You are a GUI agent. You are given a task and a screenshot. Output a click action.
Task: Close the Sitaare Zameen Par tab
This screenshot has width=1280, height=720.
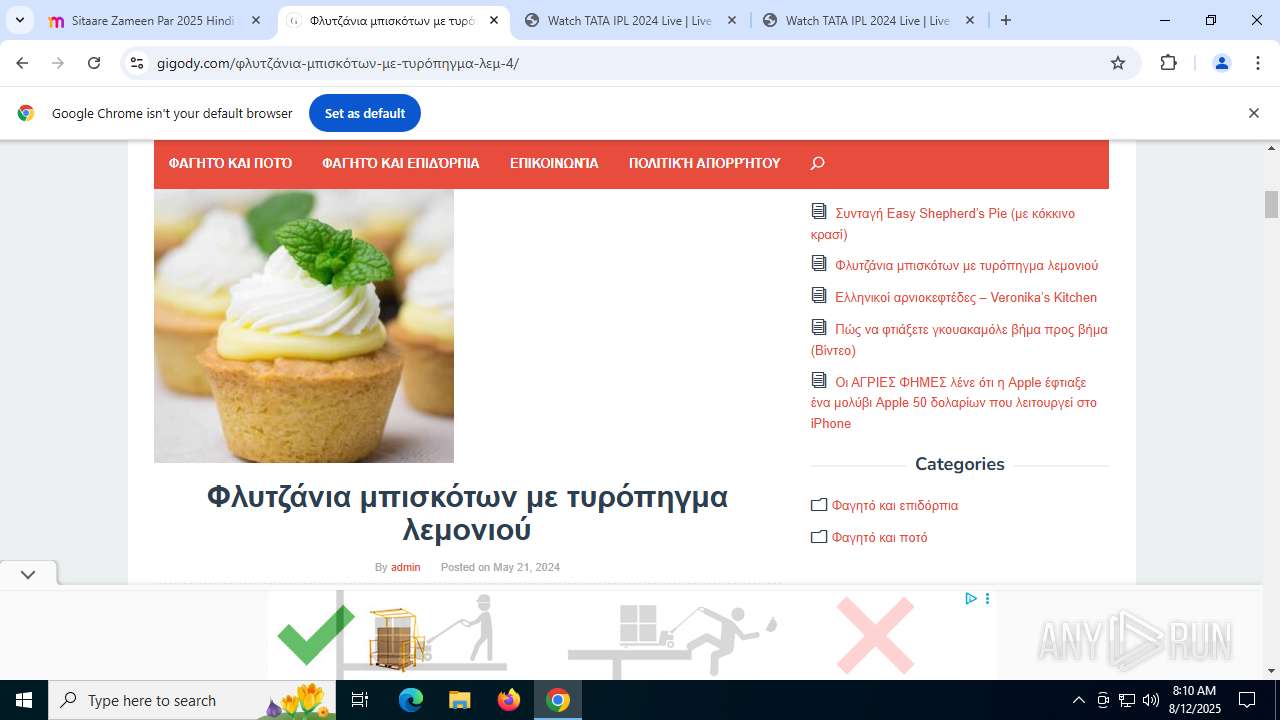(255, 20)
